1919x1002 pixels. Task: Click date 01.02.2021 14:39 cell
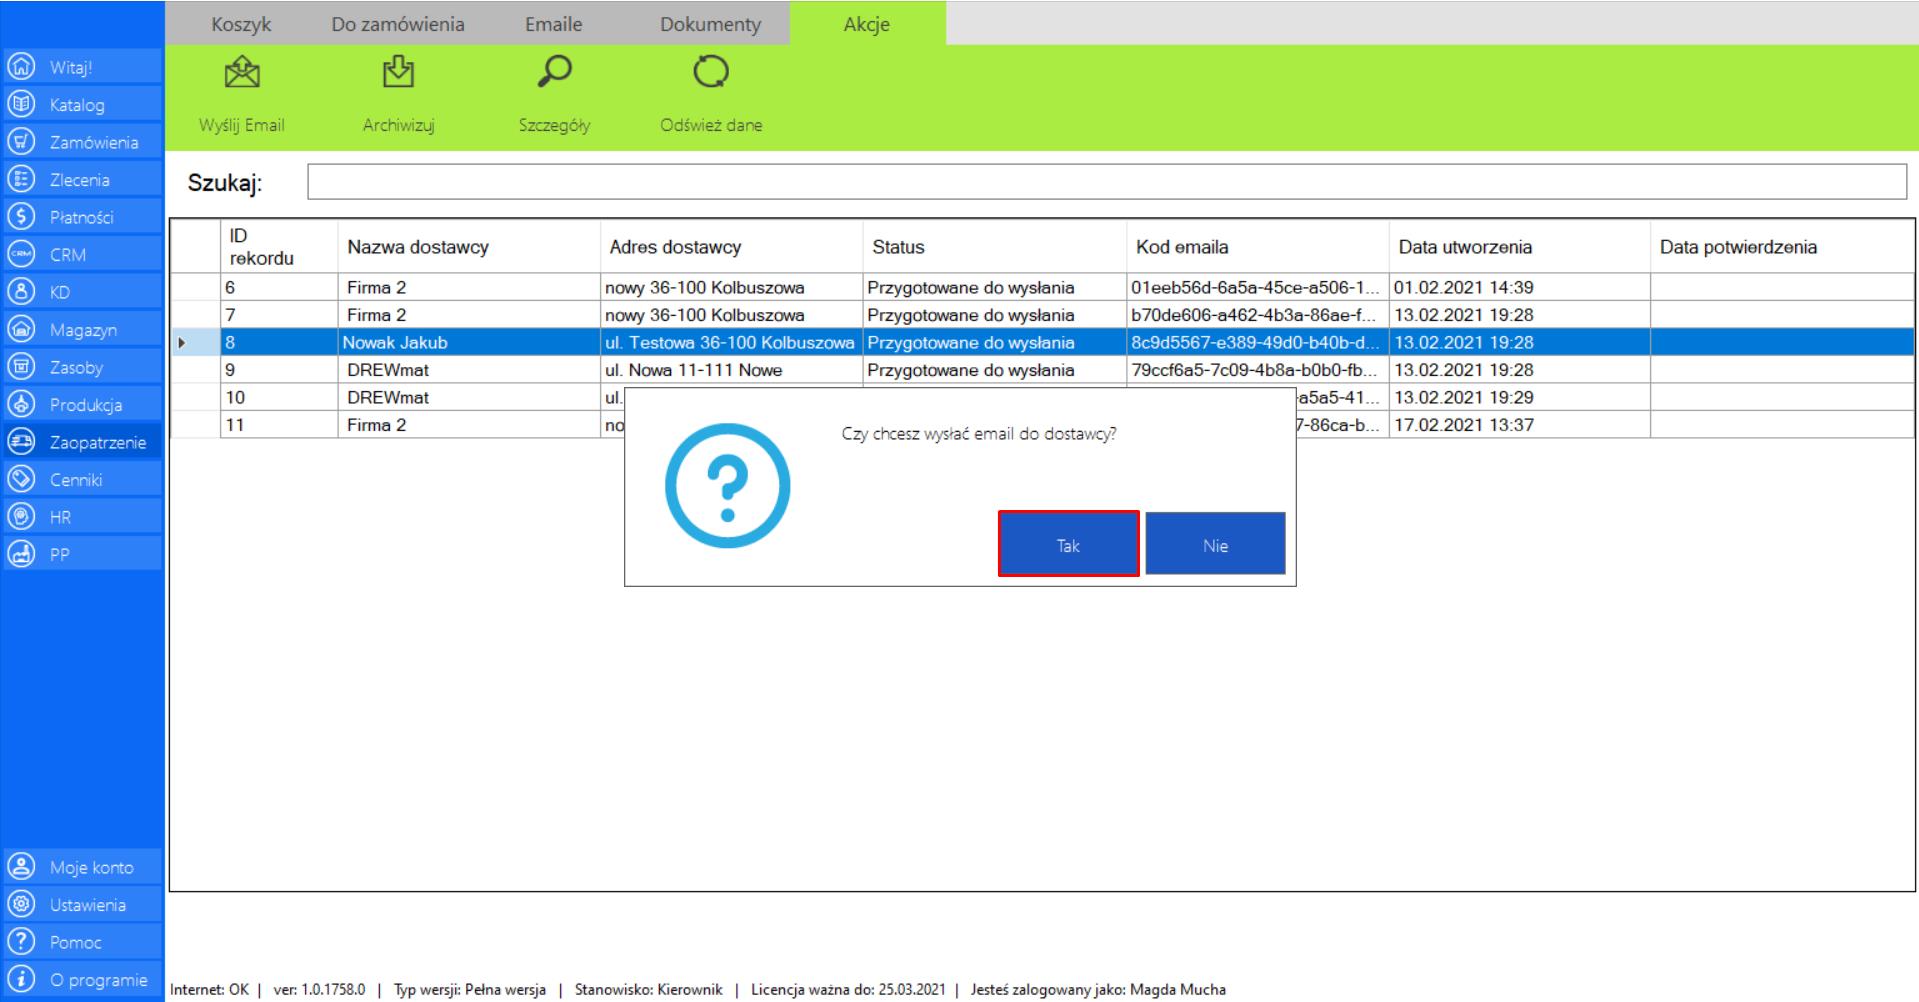1519,287
